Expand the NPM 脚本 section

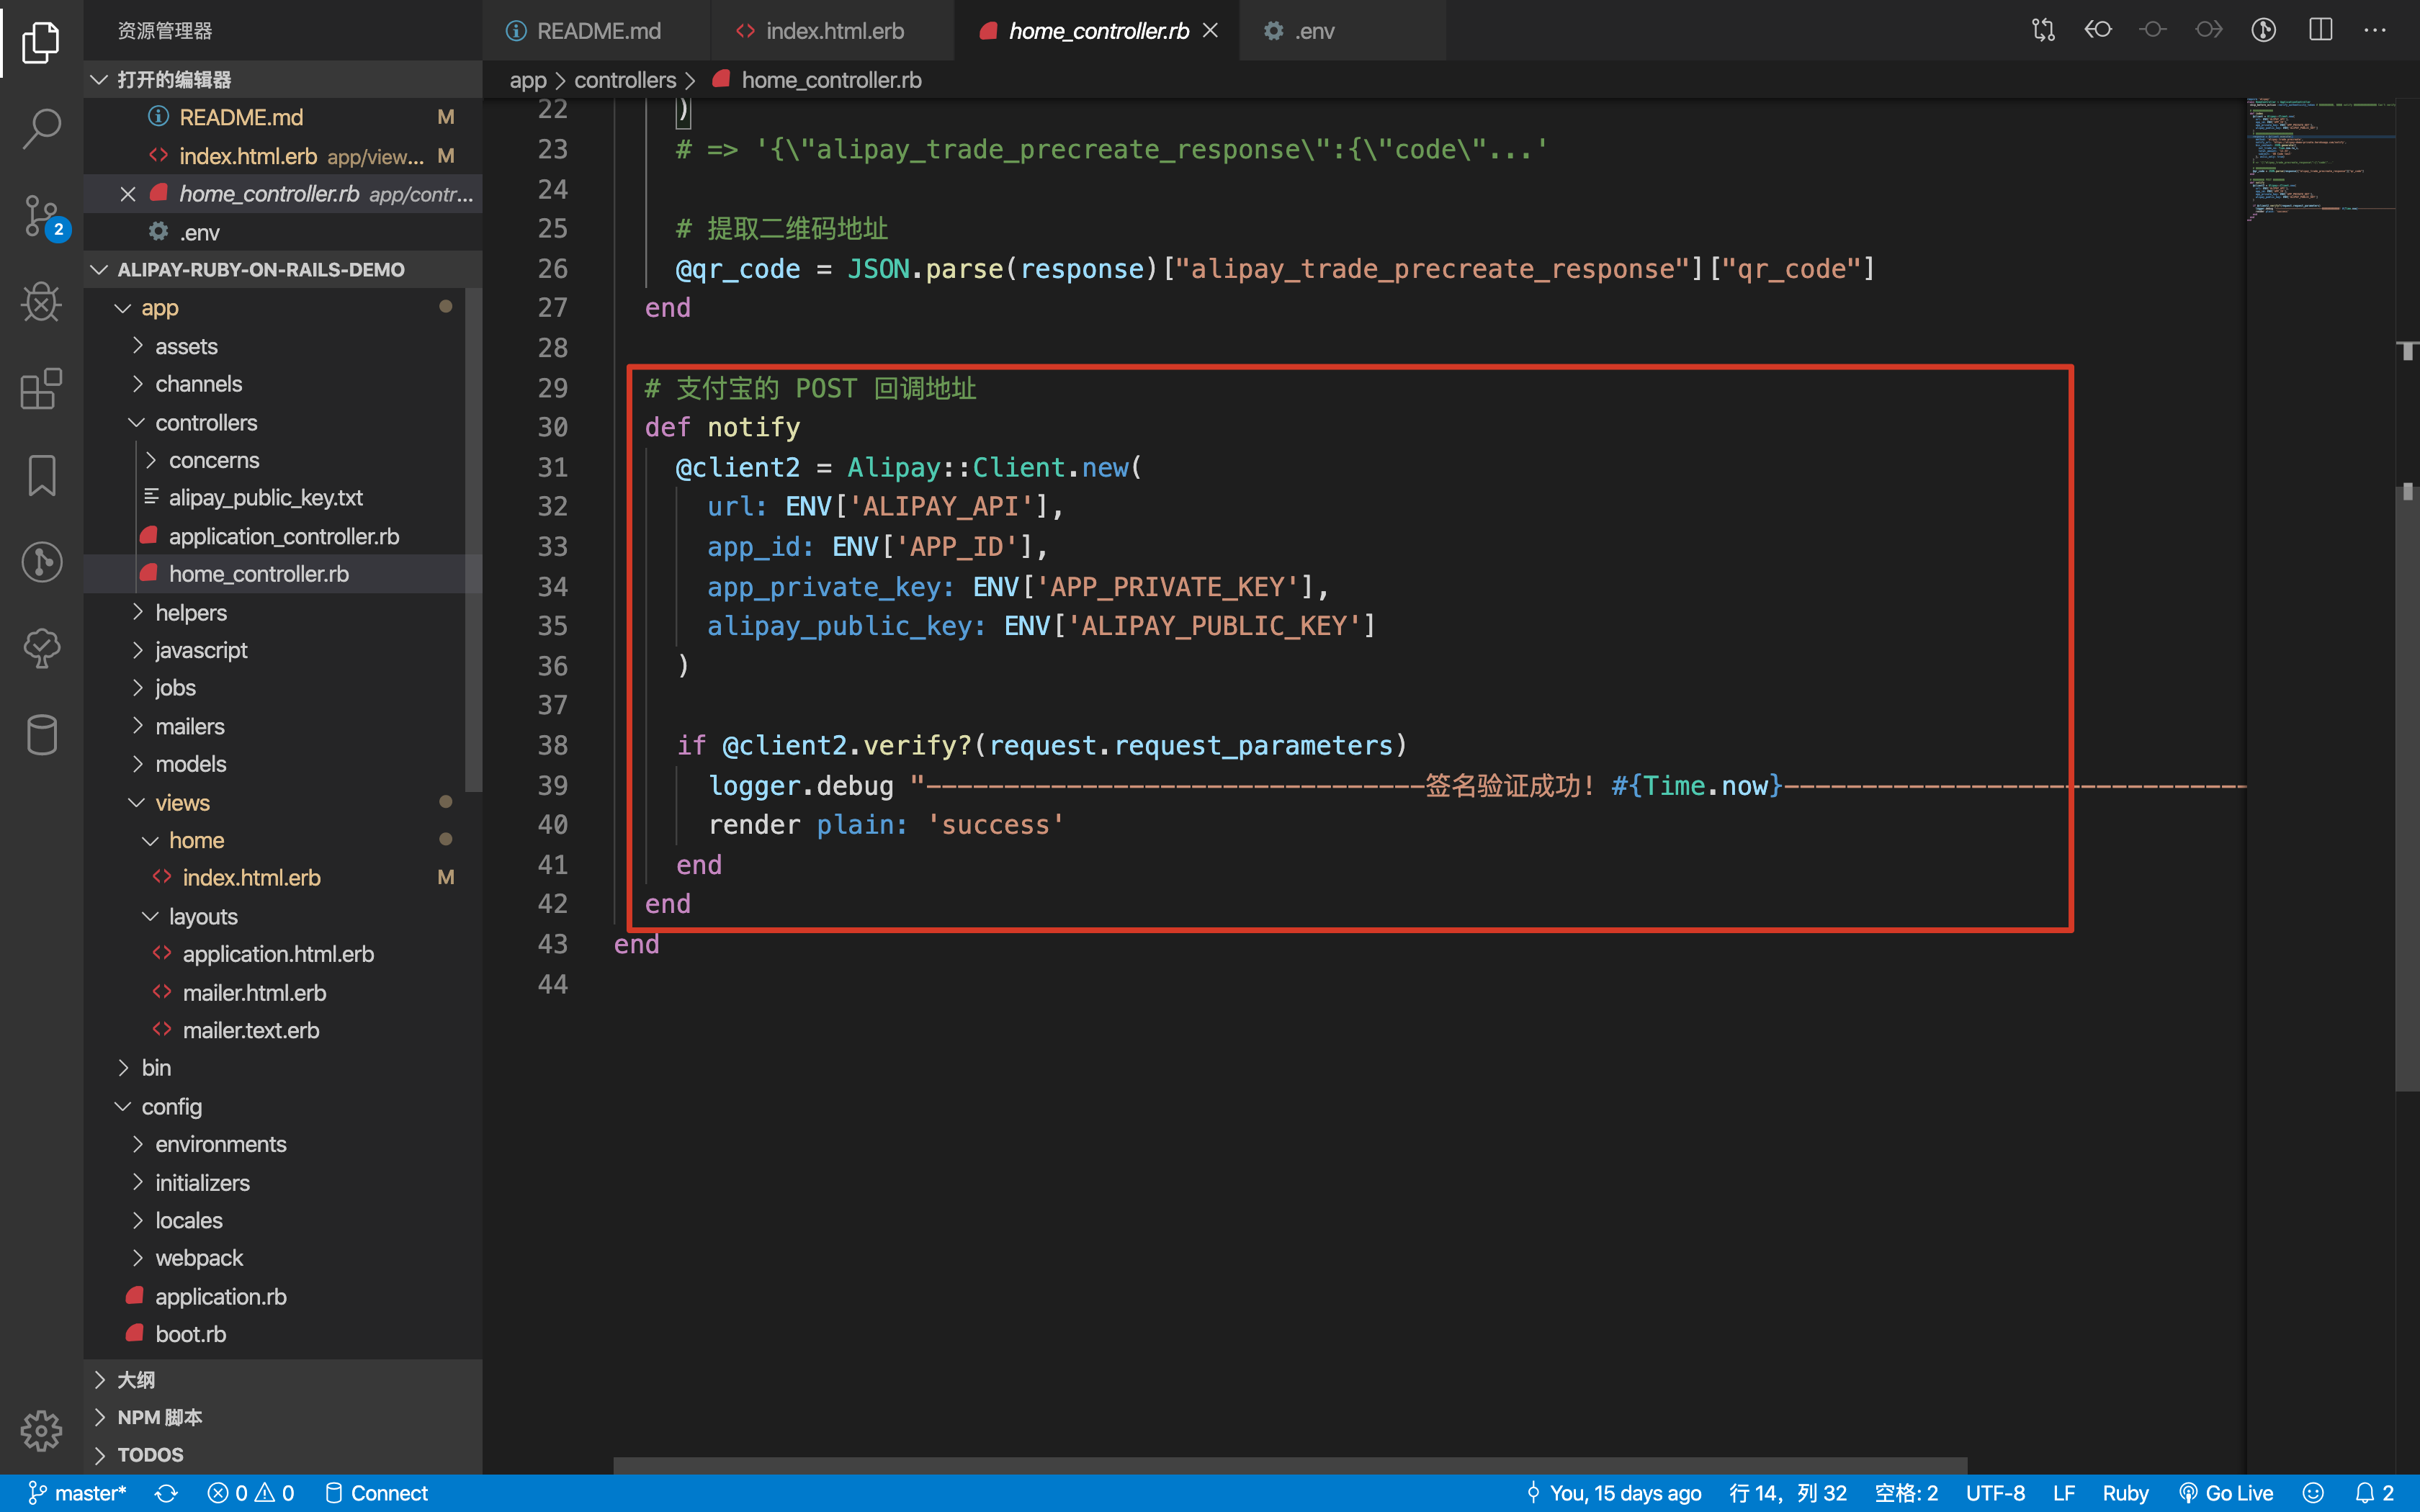click(x=159, y=1417)
